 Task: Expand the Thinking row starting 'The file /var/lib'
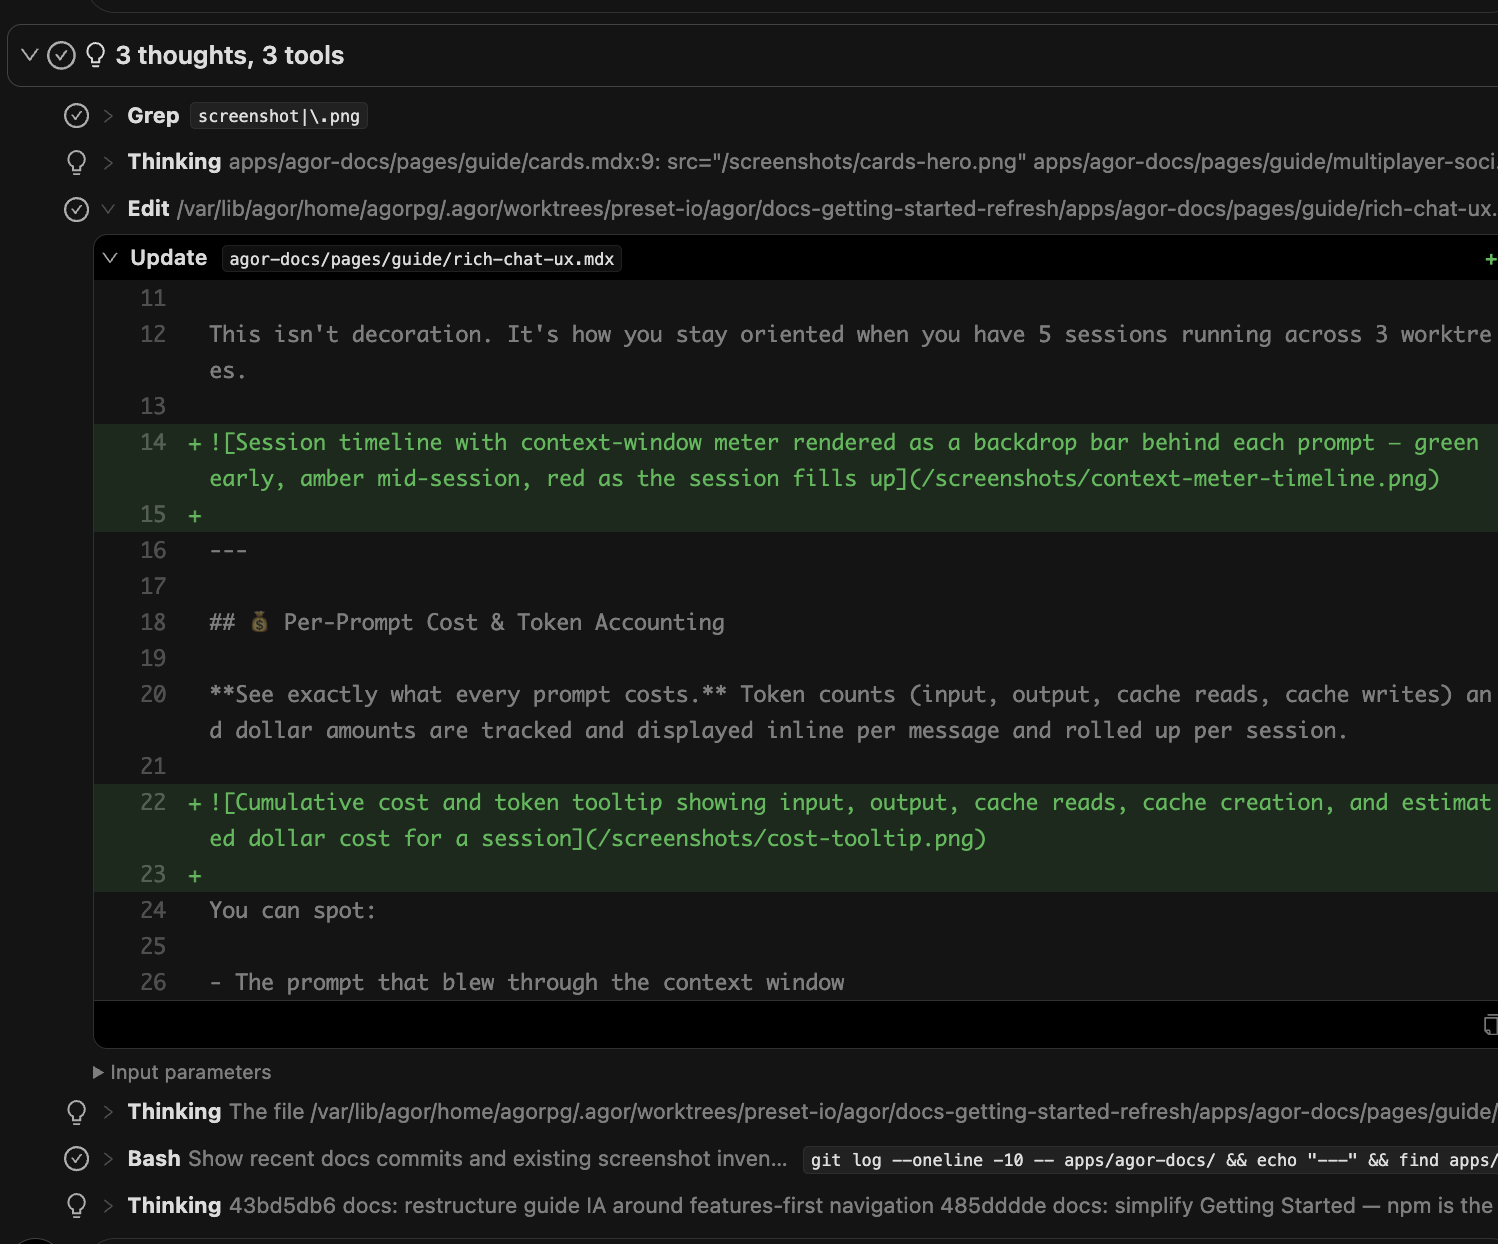[108, 1112]
